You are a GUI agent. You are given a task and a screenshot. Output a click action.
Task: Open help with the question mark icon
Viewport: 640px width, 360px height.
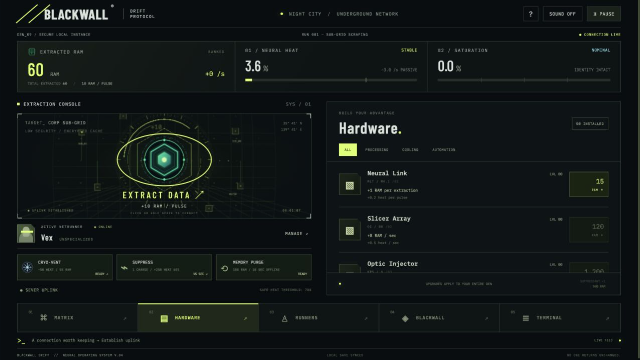pyautogui.click(x=531, y=14)
